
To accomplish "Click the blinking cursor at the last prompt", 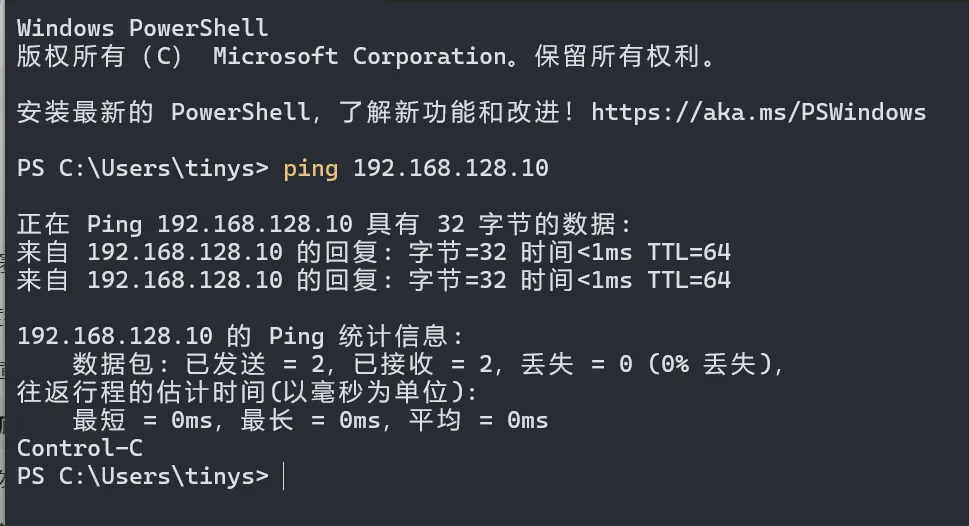I will pyautogui.click(x=284, y=477).
